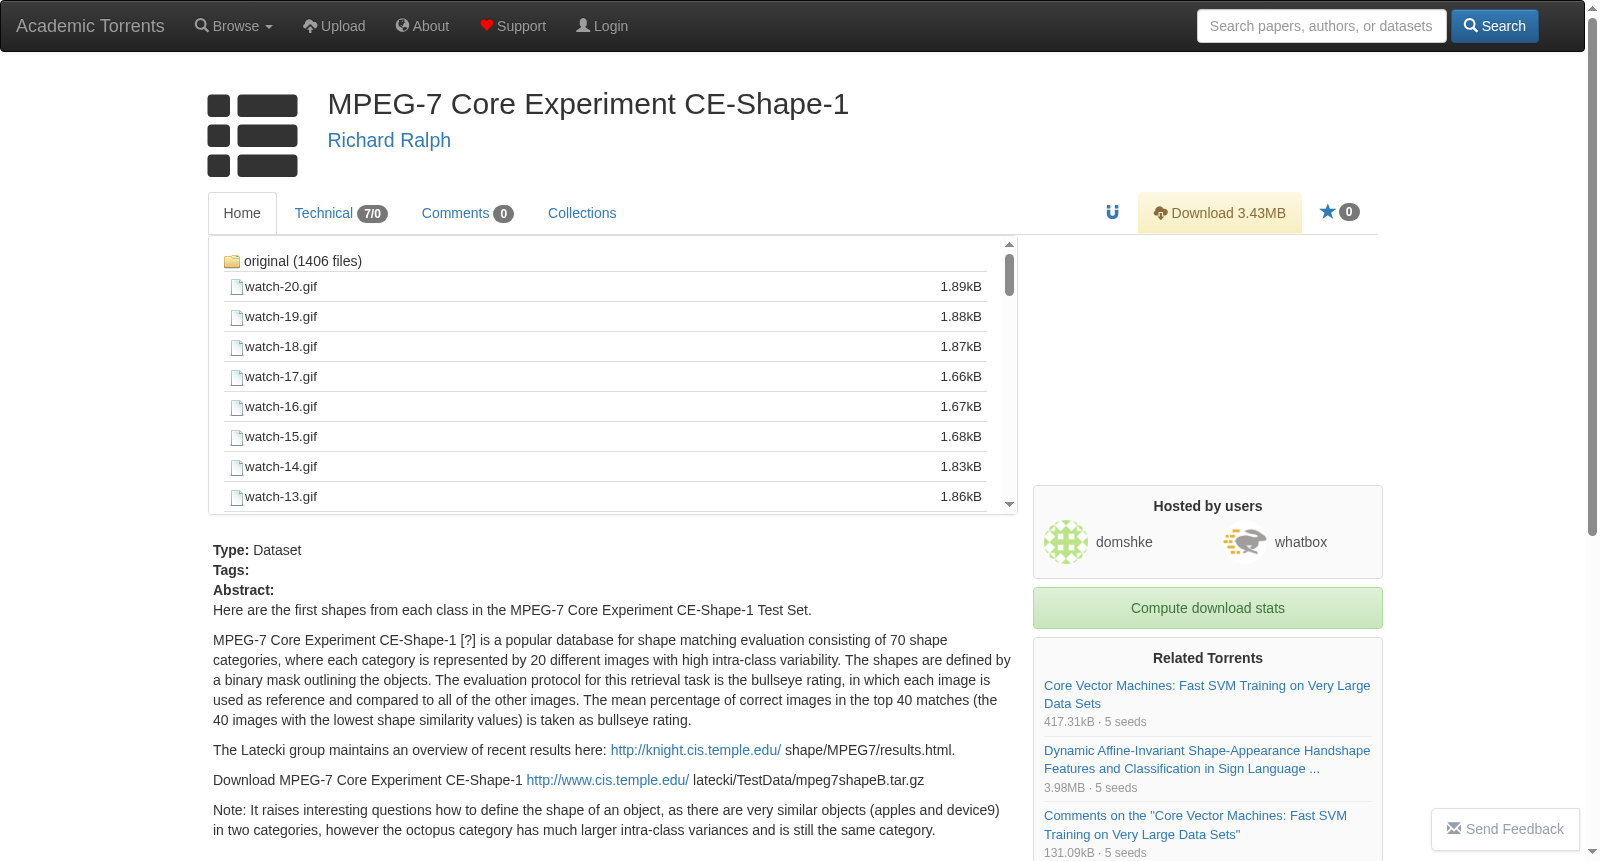Image resolution: width=1600 pixels, height=861 pixels.
Task: Open the Login page
Action: 602,26
